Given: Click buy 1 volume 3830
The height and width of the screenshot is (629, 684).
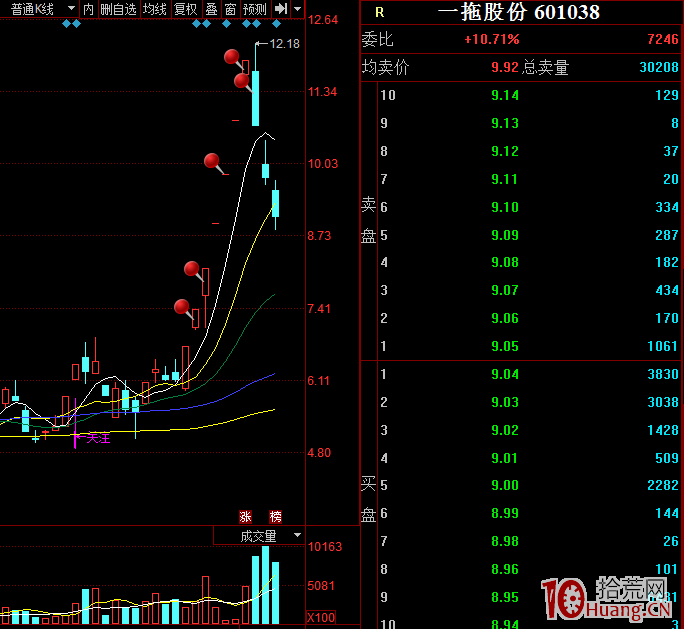Looking at the screenshot, I should point(663,374).
